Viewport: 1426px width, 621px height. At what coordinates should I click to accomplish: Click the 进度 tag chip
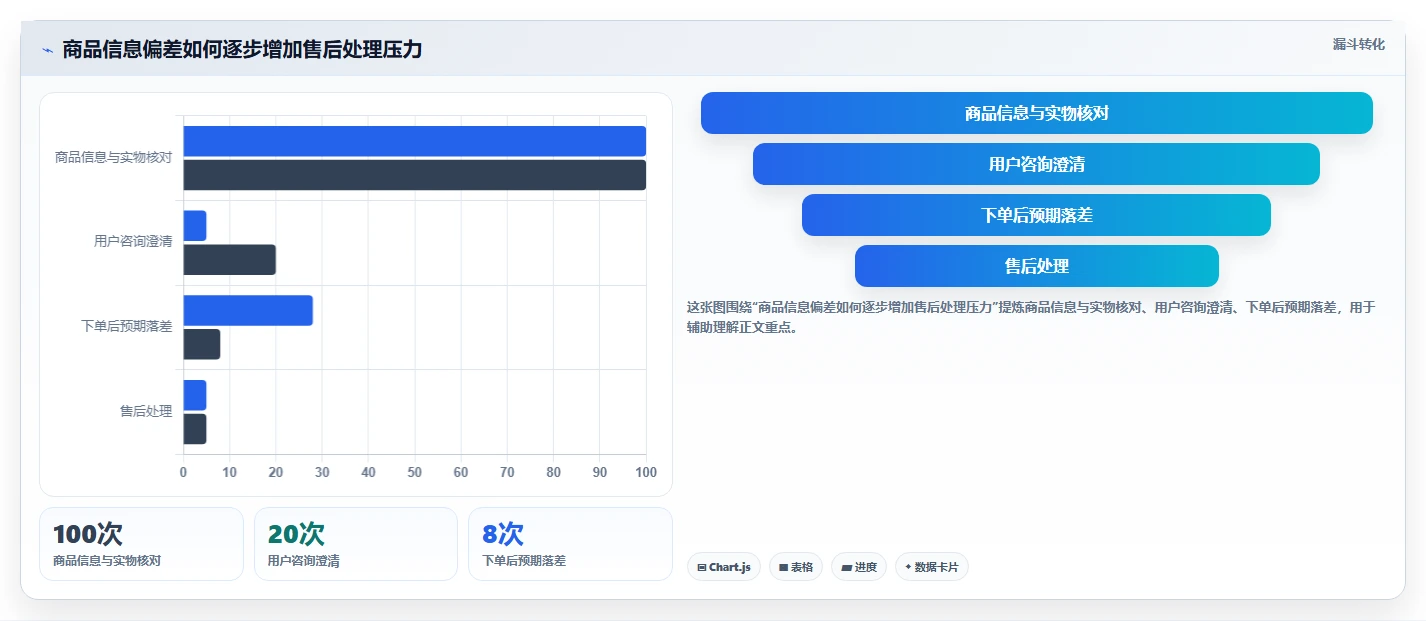tap(859, 567)
